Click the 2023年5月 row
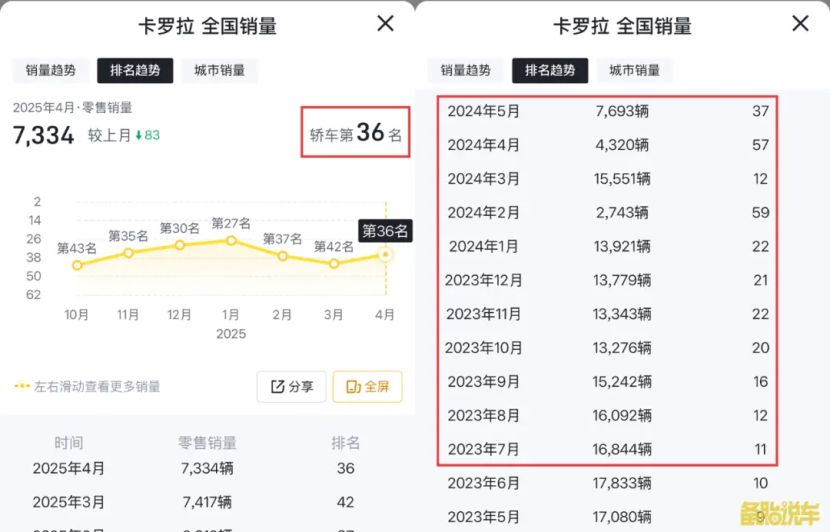This screenshot has height=532, width=830. point(608,517)
